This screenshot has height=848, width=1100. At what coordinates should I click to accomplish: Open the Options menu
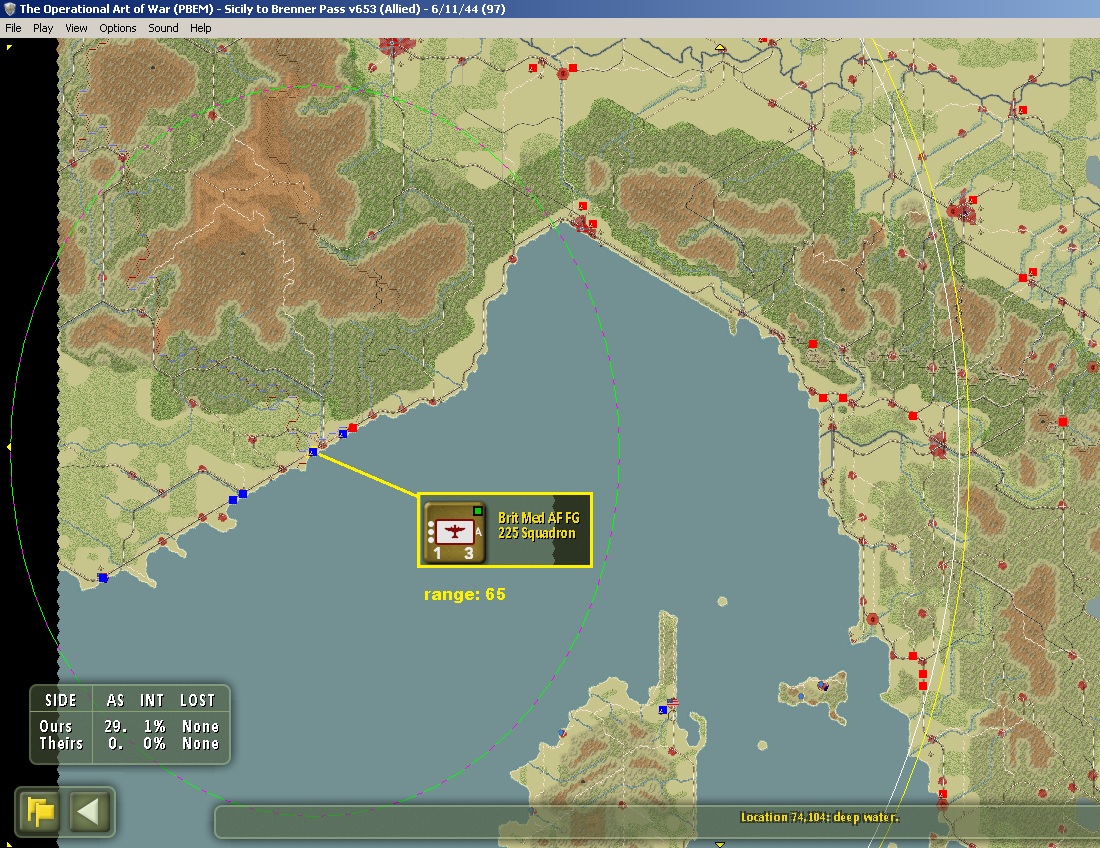pyautogui.click(x=117, y=28)
